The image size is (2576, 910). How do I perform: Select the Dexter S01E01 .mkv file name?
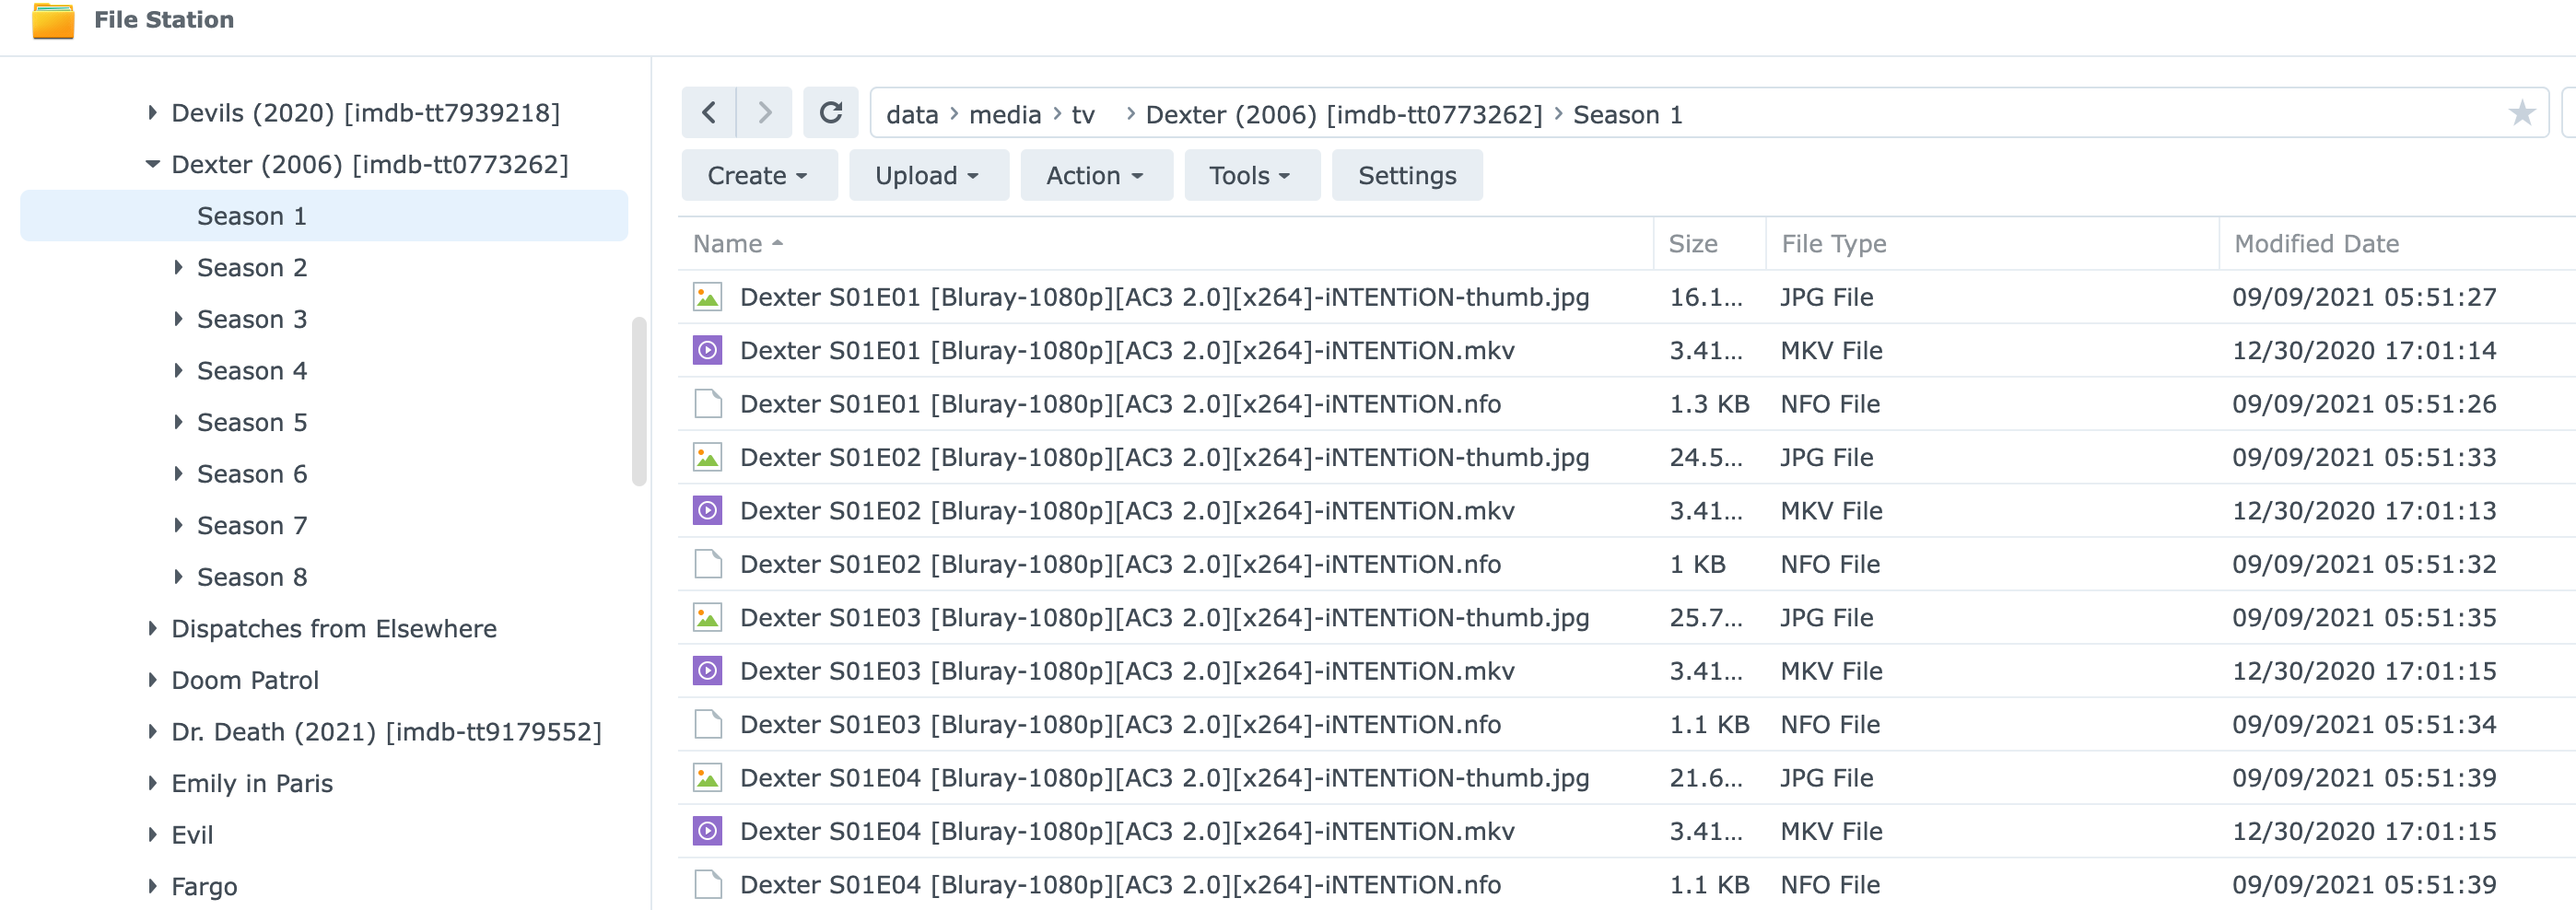[1127, 351]
